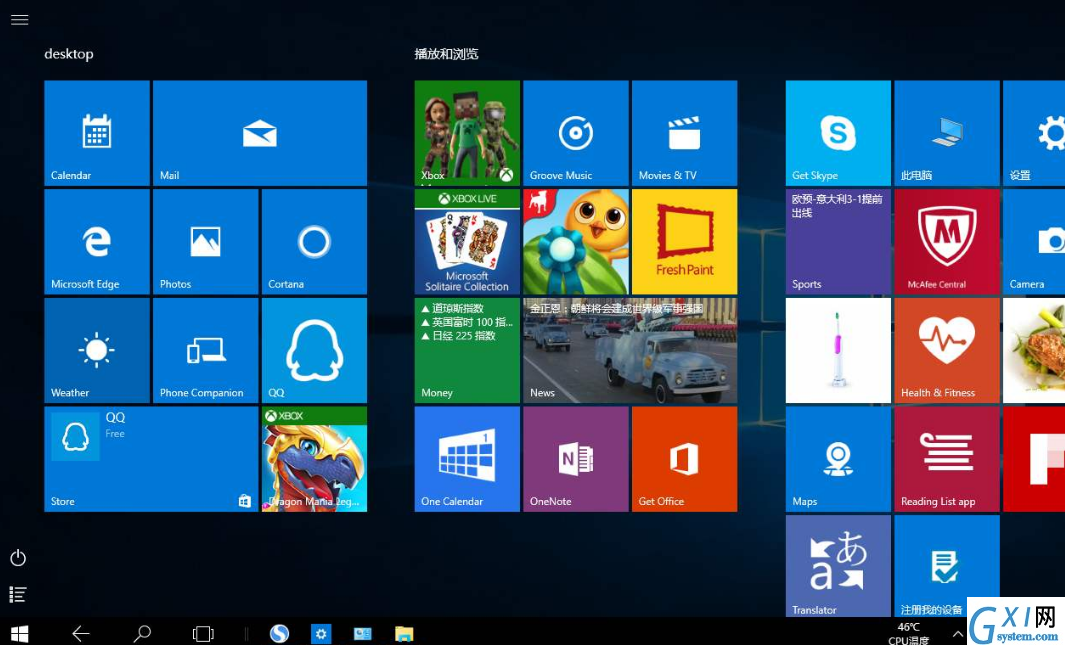The width and height of the screenshot is (1065, 645).
Task: Launch the McAfee Central tile
Action: coord(947,242)
